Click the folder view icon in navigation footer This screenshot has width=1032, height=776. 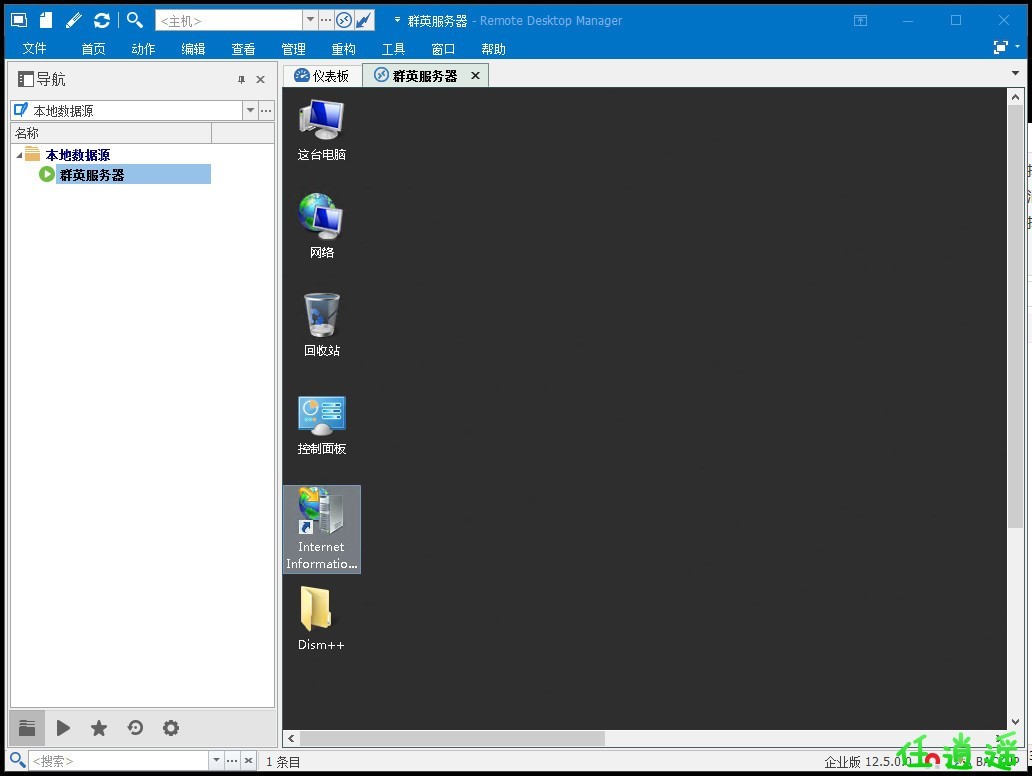[27, 728]
